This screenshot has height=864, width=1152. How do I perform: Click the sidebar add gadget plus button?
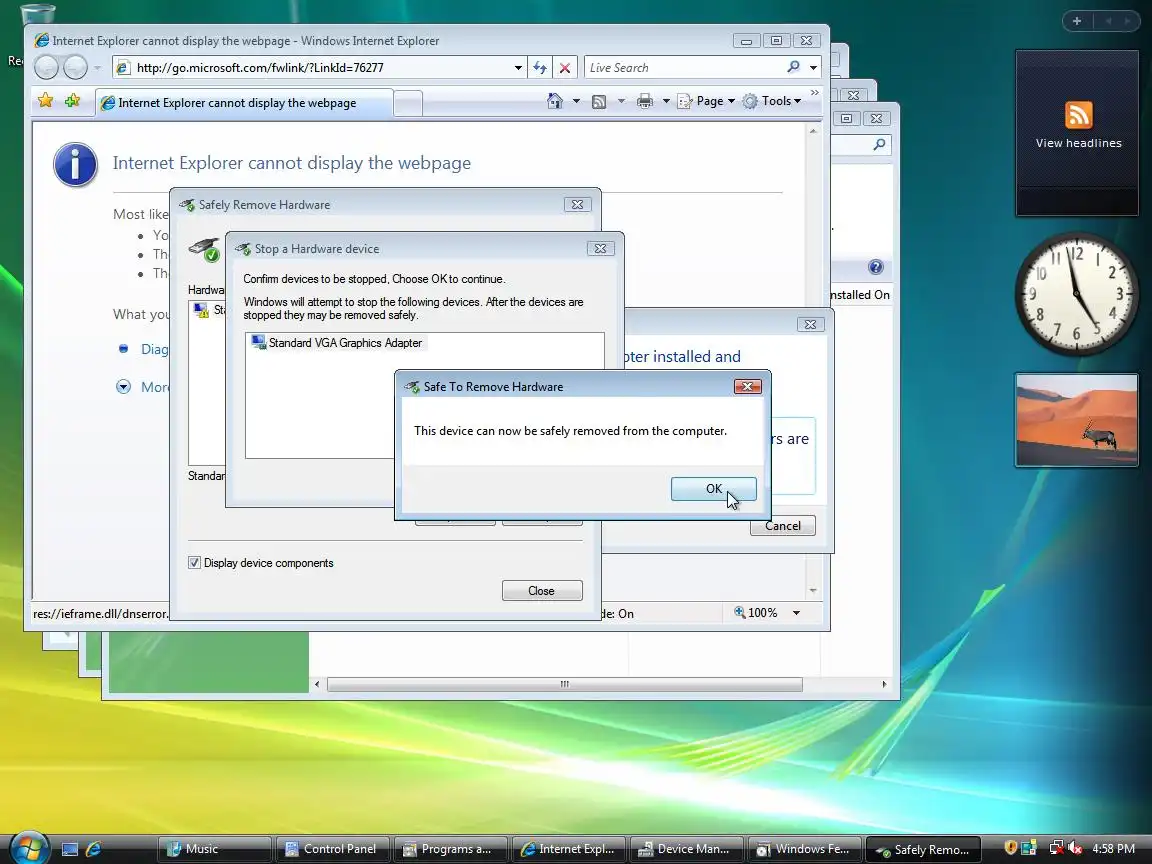point(1077,21)
